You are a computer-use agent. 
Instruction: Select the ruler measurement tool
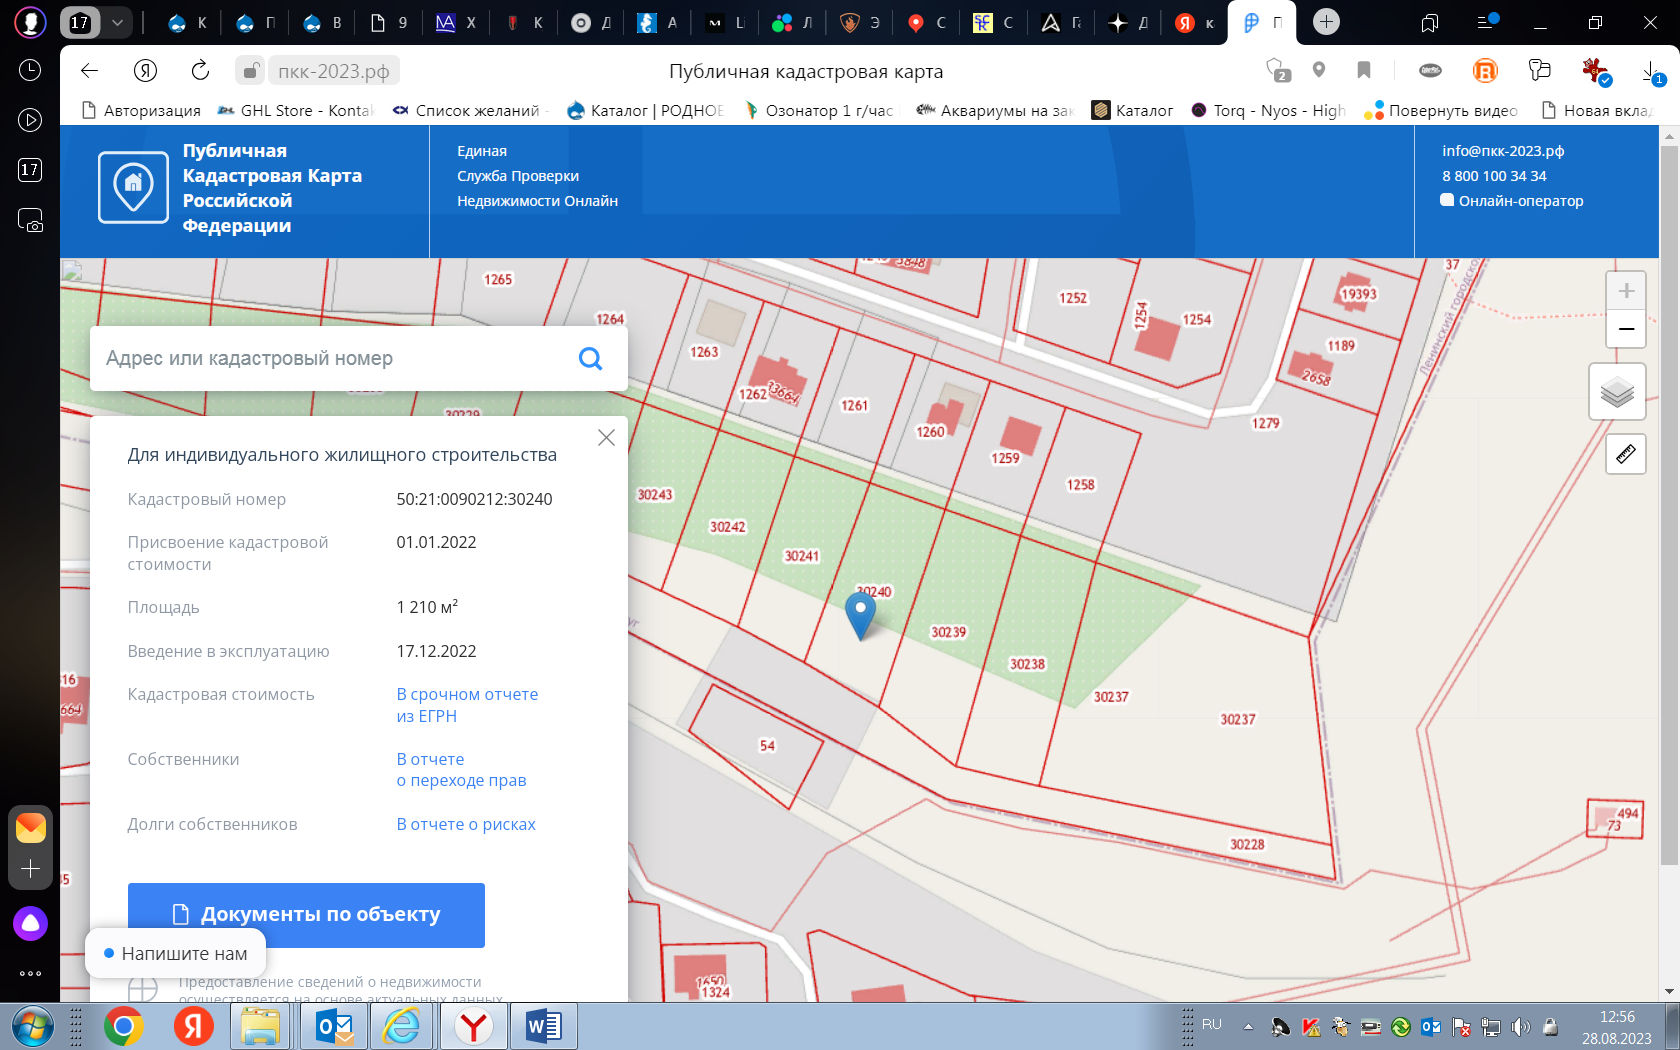pos(1626,454)
